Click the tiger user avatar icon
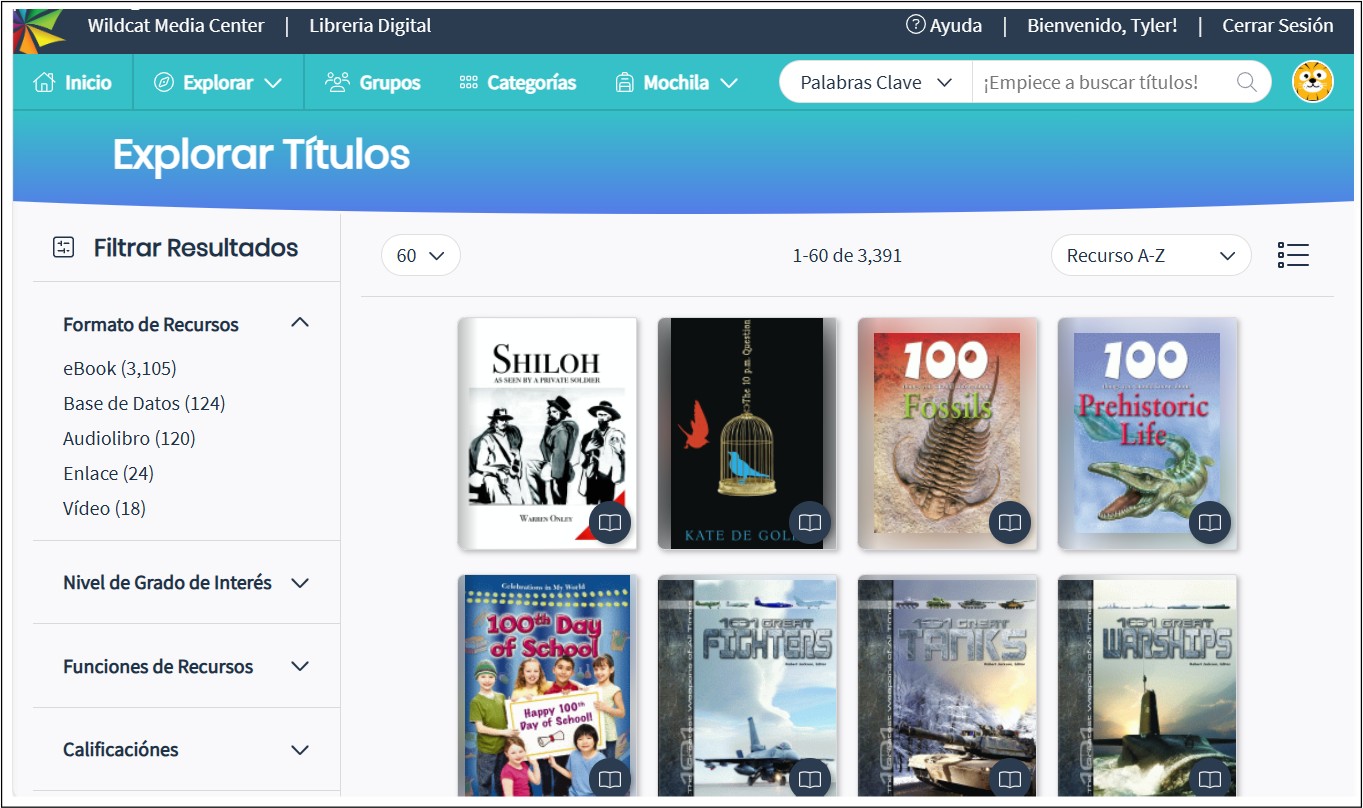The width and height of the screenshot is (1363, 808). coord(1312,82)
